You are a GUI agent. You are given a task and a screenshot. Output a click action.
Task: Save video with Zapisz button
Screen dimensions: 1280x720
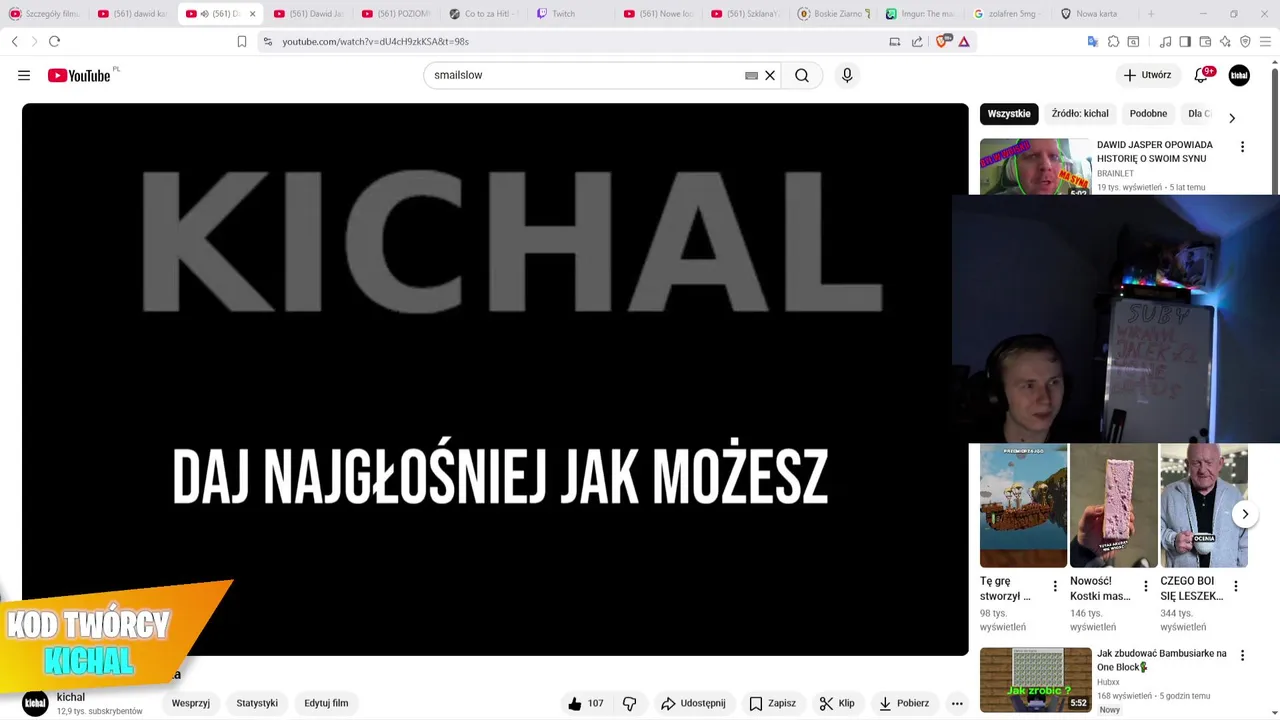pyautogui.click(x=773, y=703)
